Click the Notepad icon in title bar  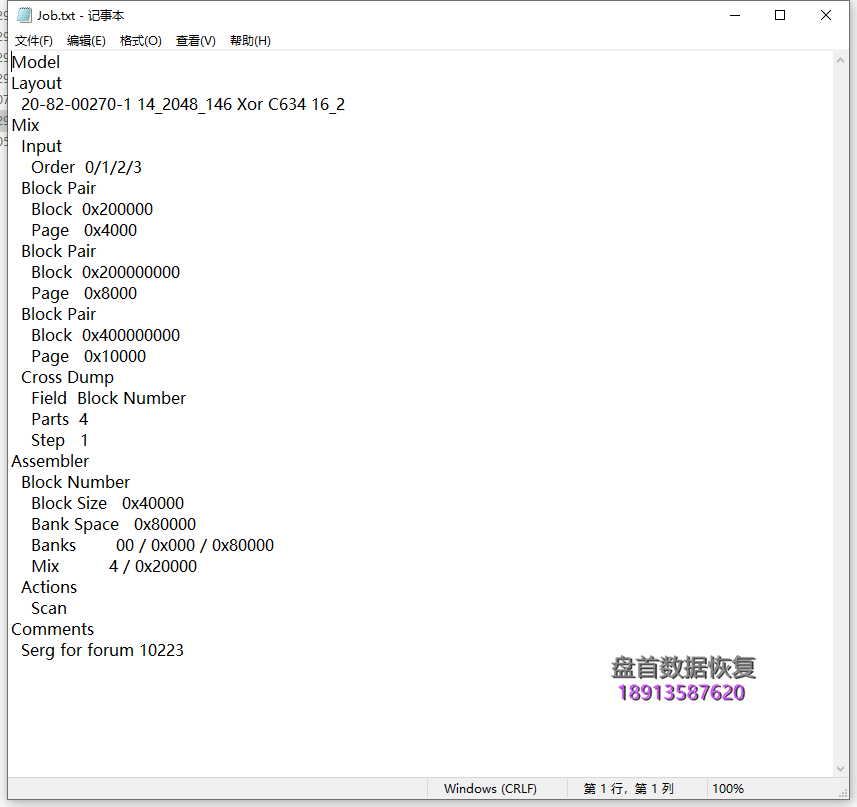(24, 15)
